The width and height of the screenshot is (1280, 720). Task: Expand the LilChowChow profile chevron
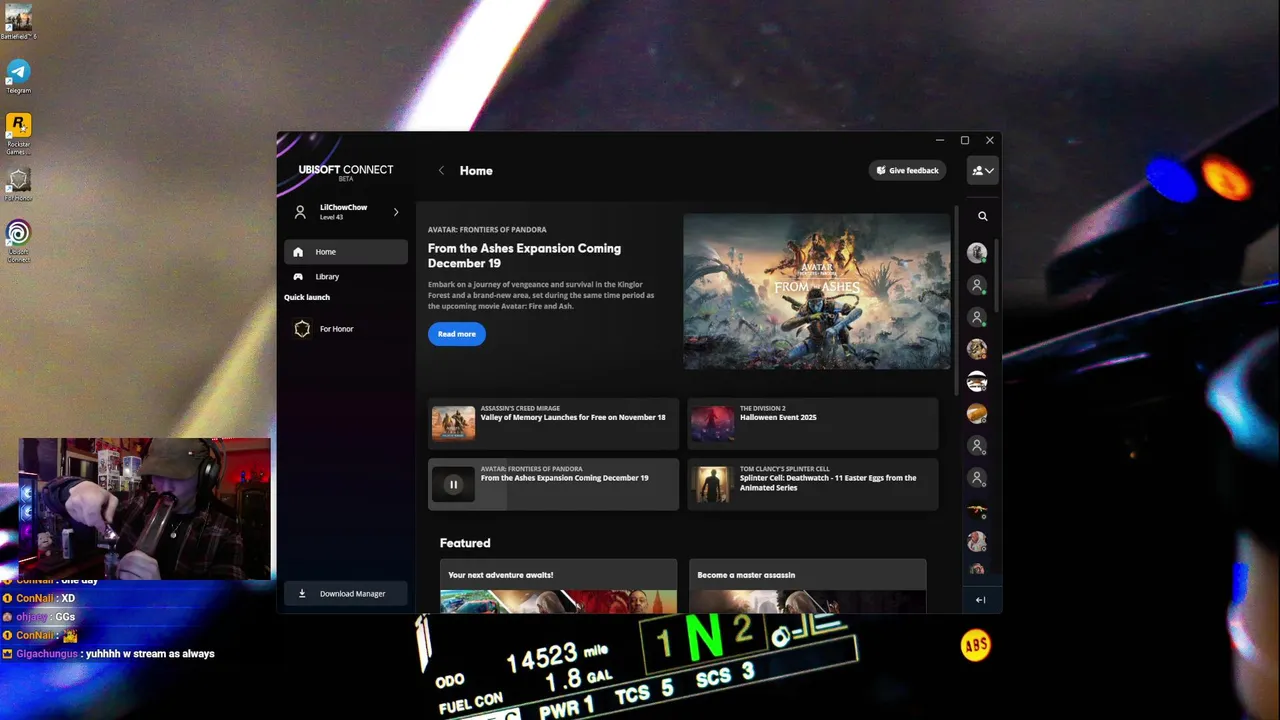[396, 212]
